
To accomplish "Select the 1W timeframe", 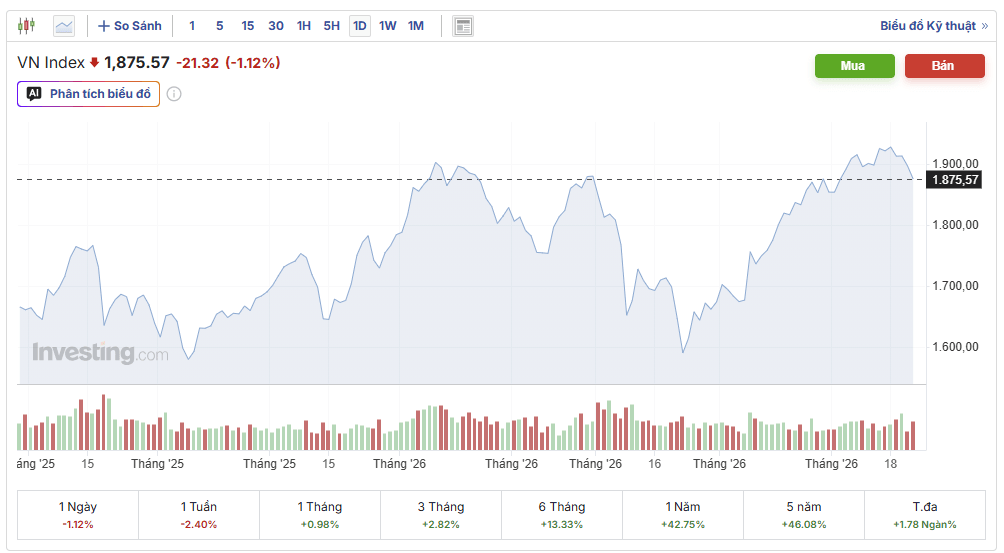I will pyautogui.click(x=387, y=26).
